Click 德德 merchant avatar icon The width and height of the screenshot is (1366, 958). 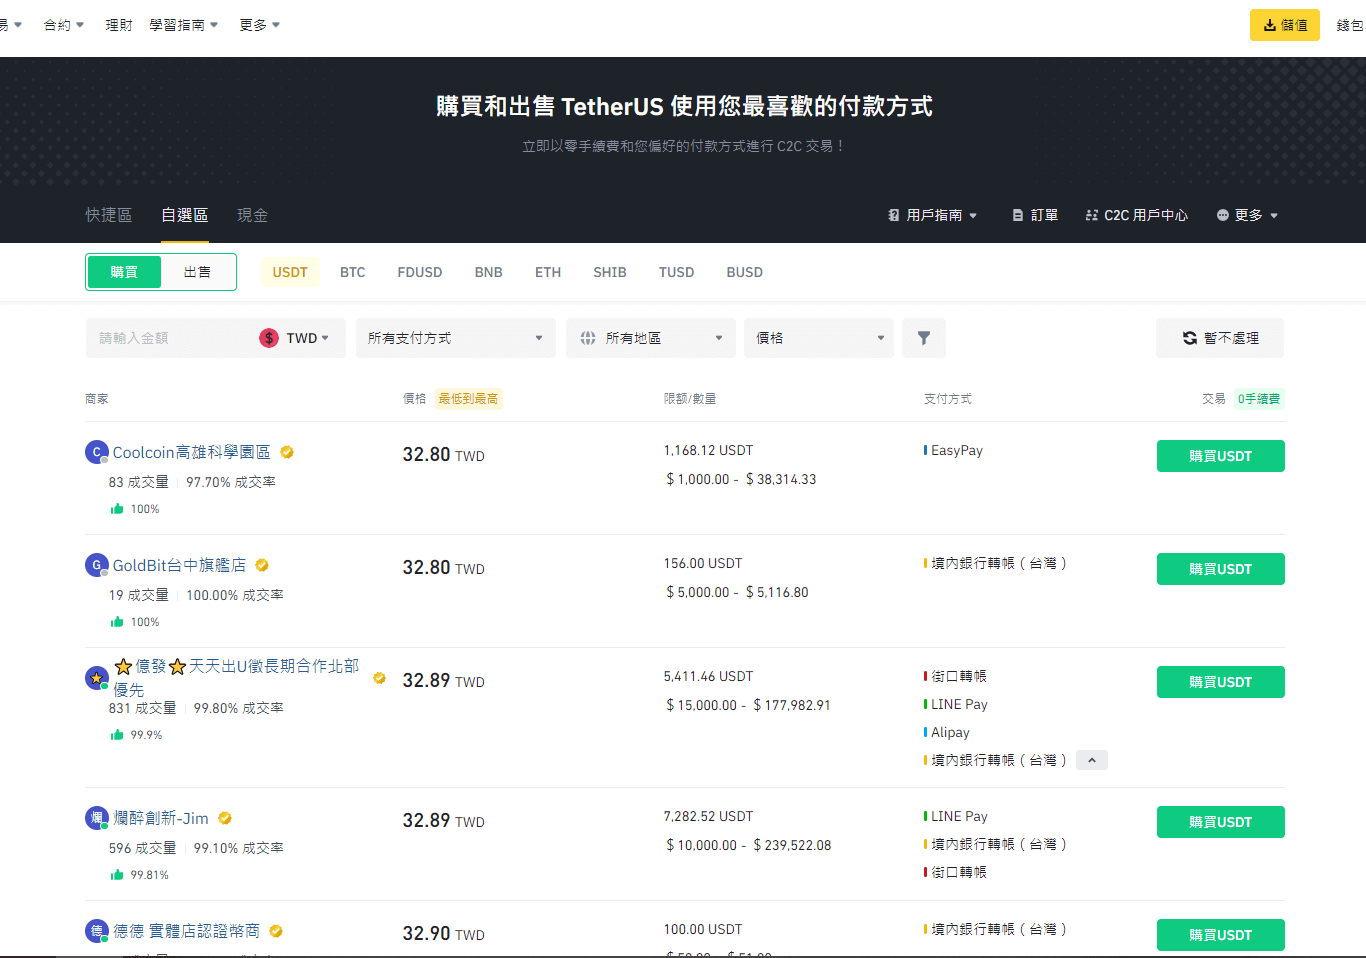[97, 931]
